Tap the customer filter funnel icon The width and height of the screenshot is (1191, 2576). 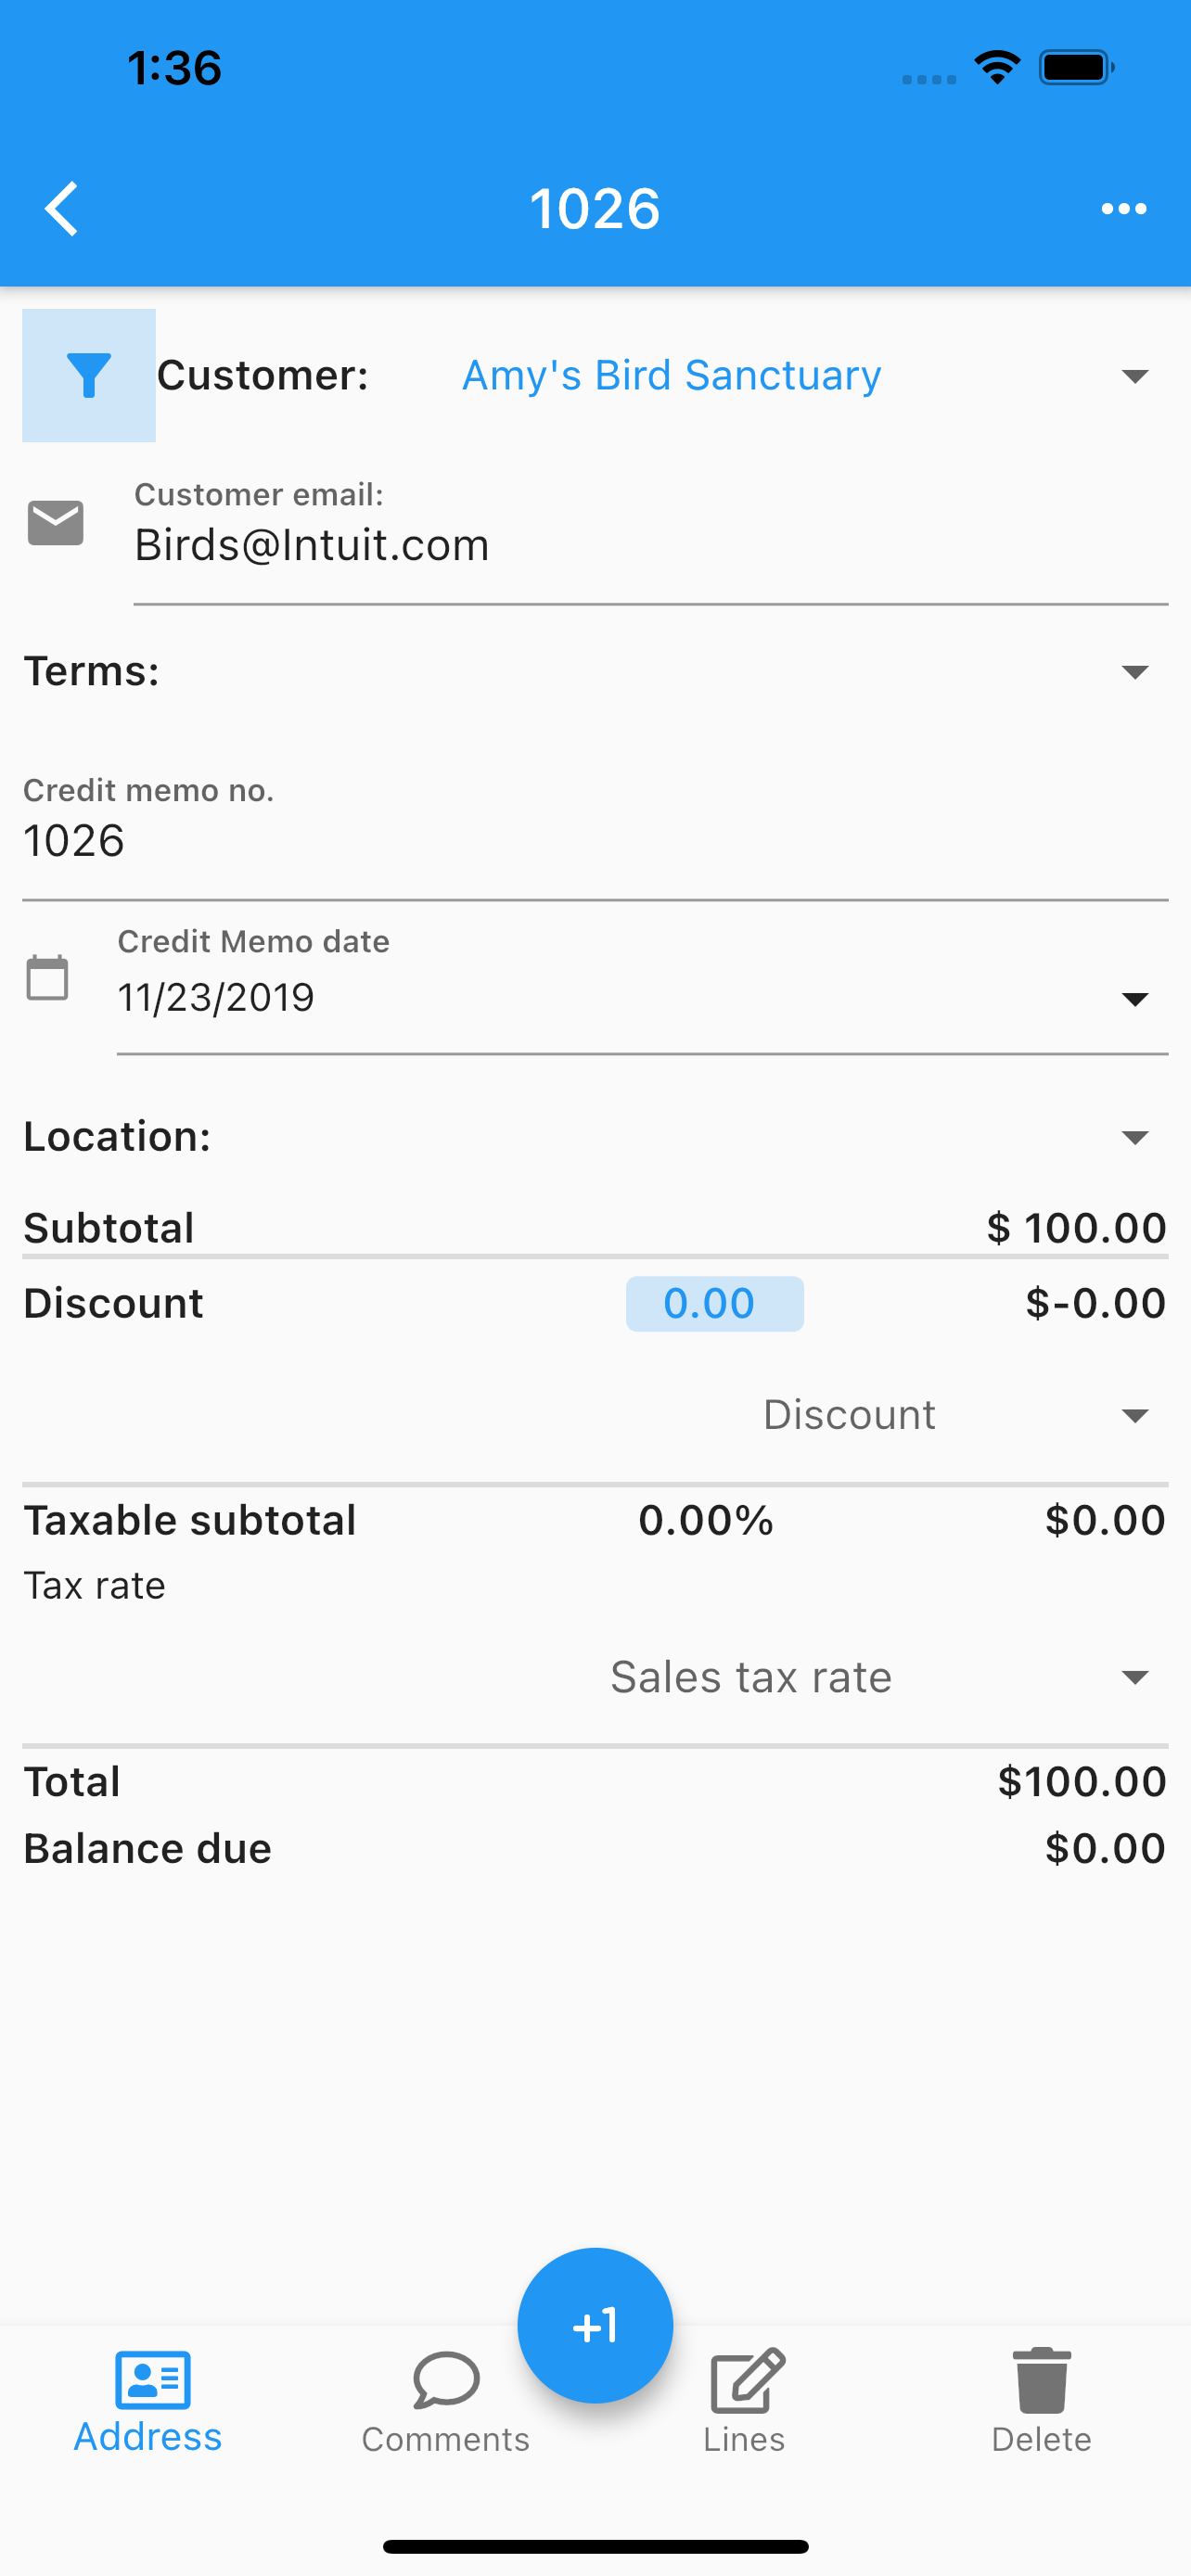click(89, 375)
